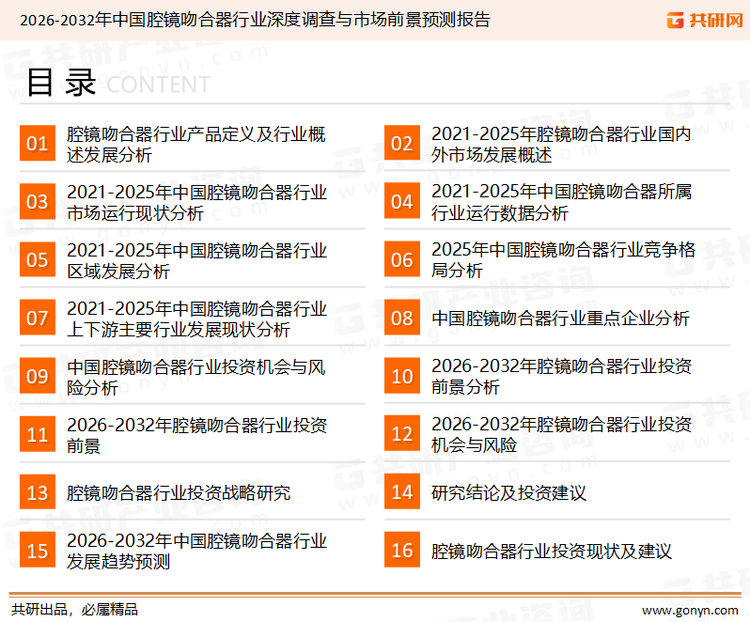Select chapter 2026-2032年腔镜吻合器行业投资机会与风险
This screenshot has width=750, height=622.
point(562,434)
